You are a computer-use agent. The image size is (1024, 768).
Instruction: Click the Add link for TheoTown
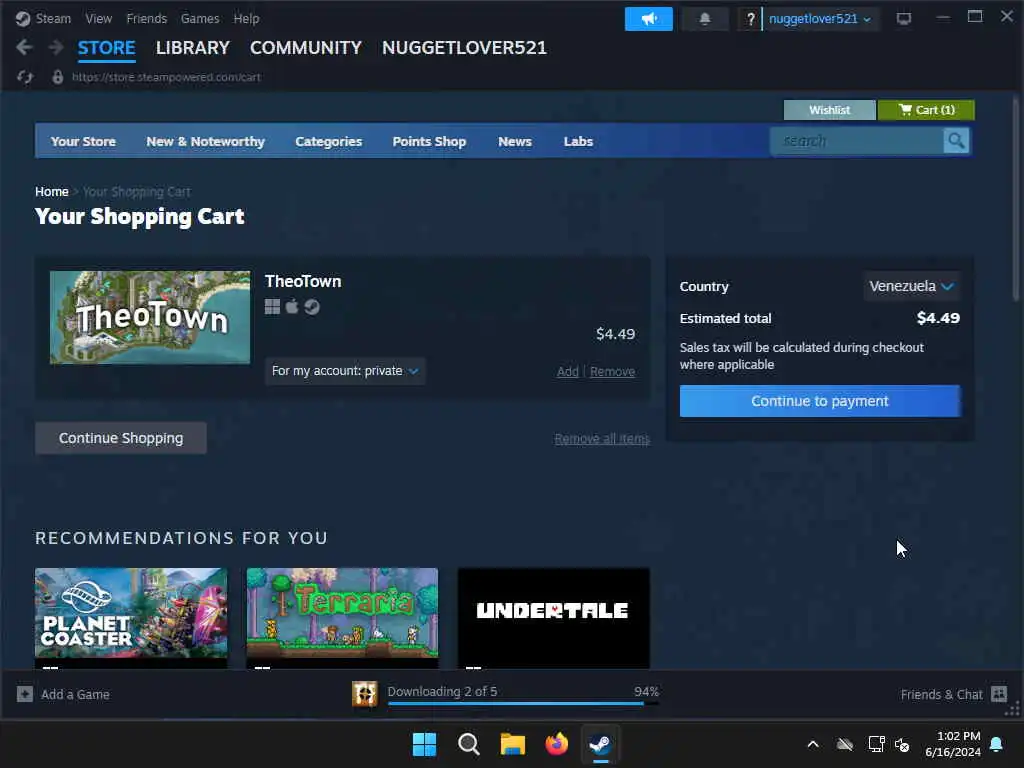click(x=568, y=372)
